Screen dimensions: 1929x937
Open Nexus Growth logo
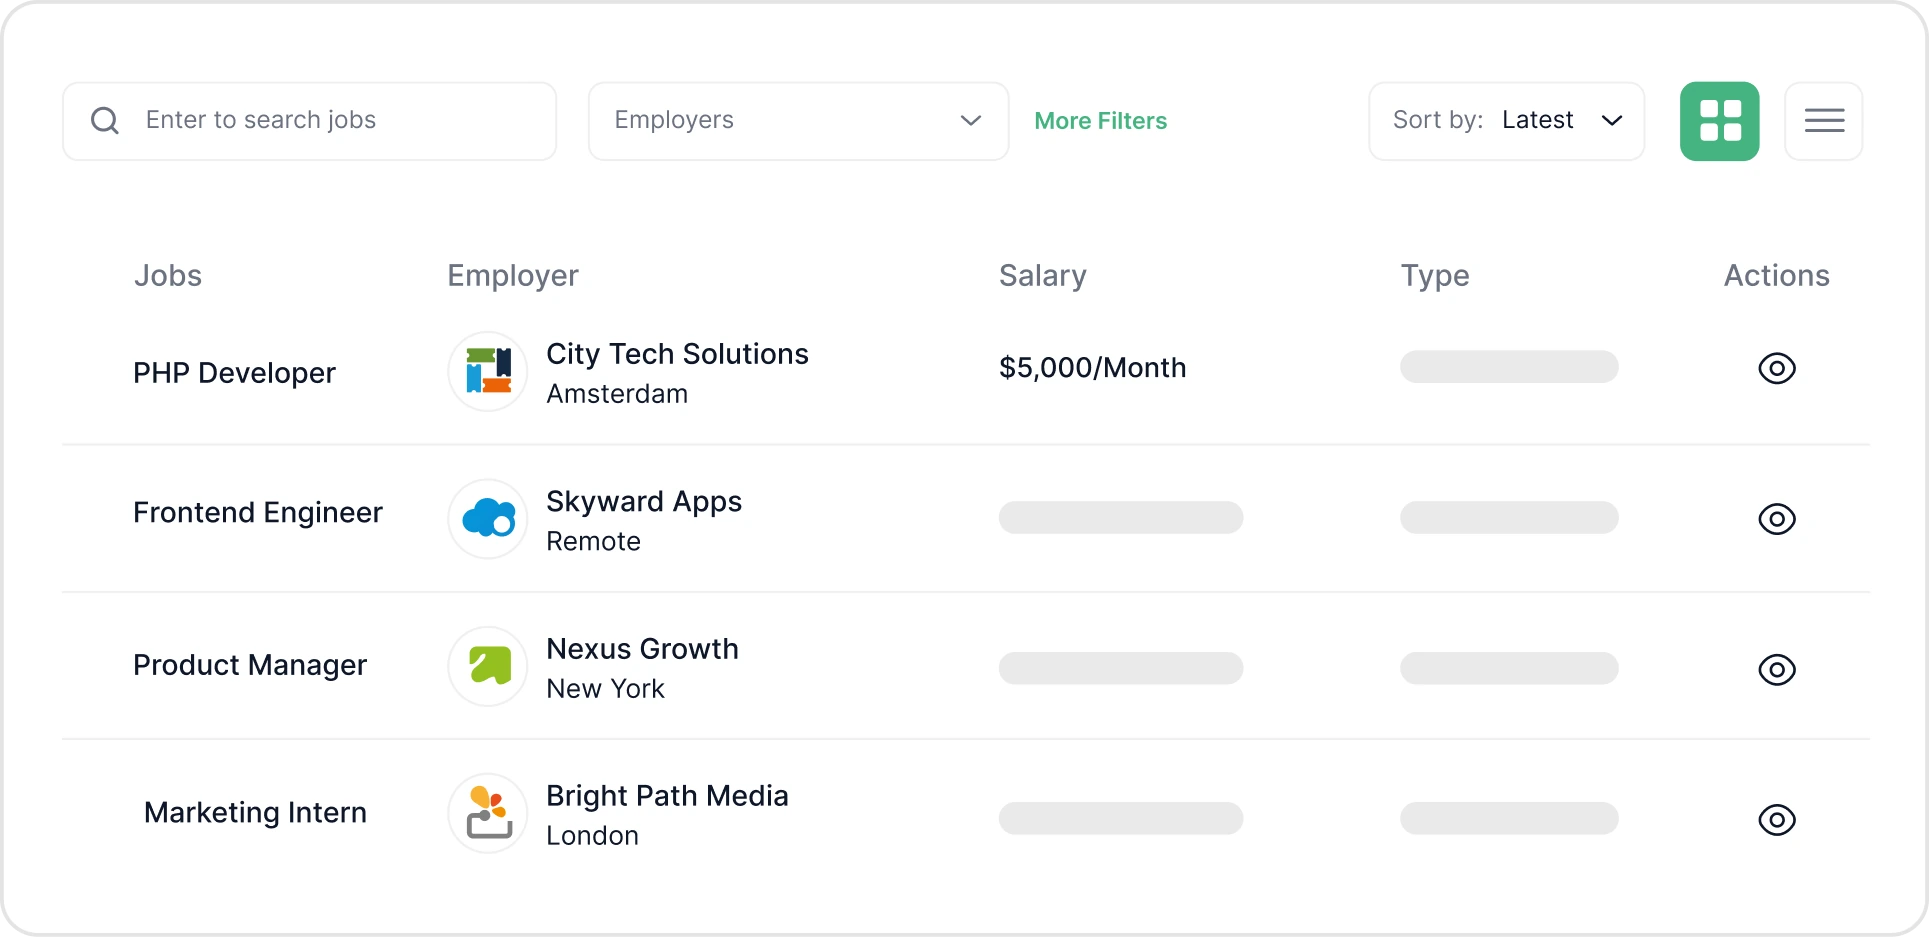(x=488, y=666)
